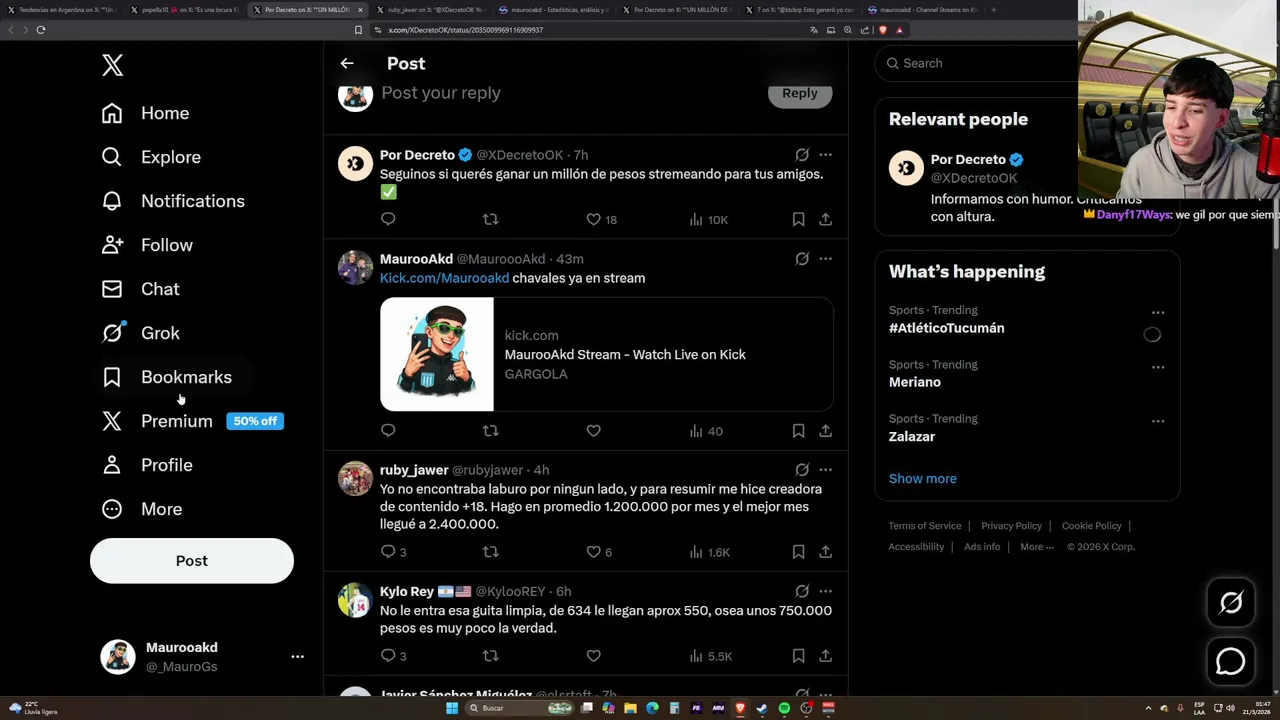Image resolution: width=1280 pixels, height=720 pixels.
Task: Share MaurooAkd post
Action: 826,431
